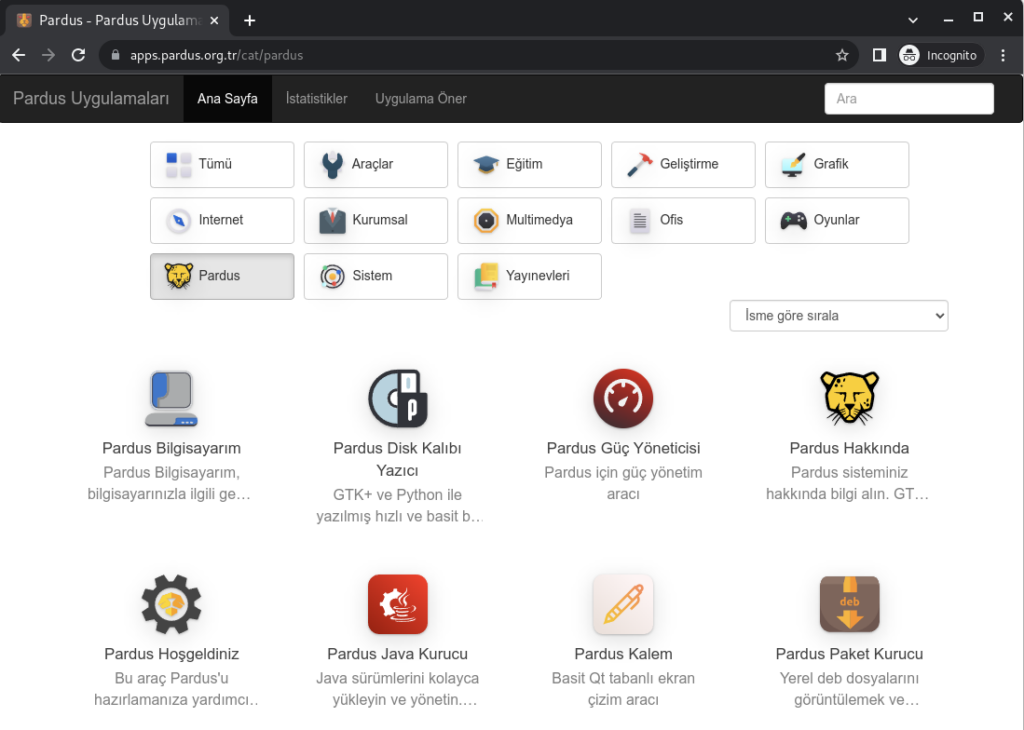Click the Geliştirme hammer icon
Screen dimensions: 1024x730
[640, 165]
